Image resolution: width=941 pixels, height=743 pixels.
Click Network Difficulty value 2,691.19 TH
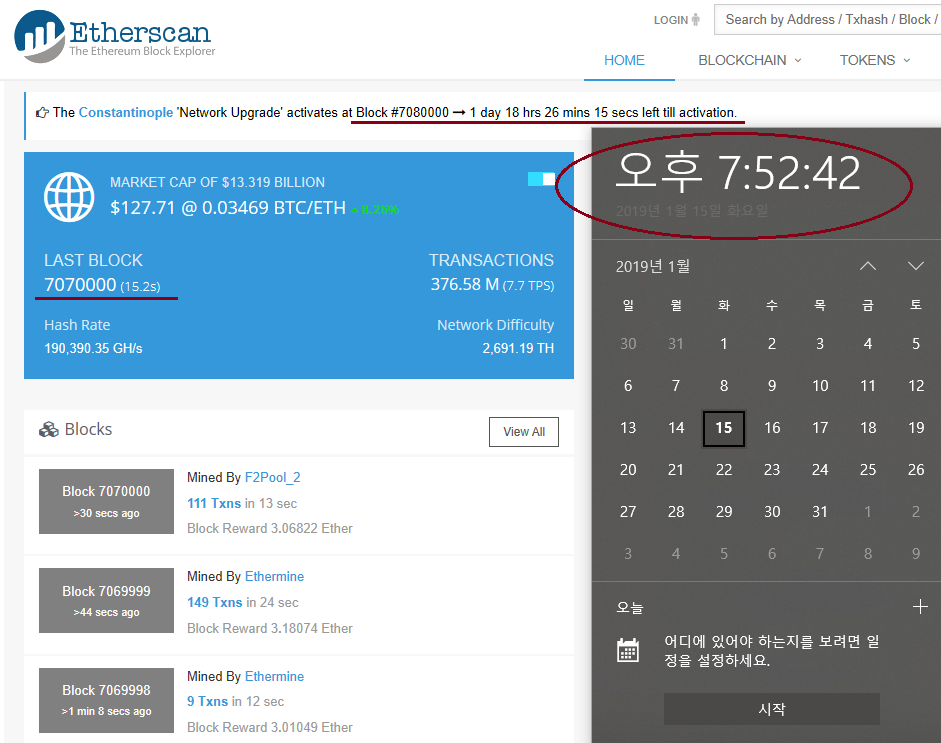coord(518,348)
